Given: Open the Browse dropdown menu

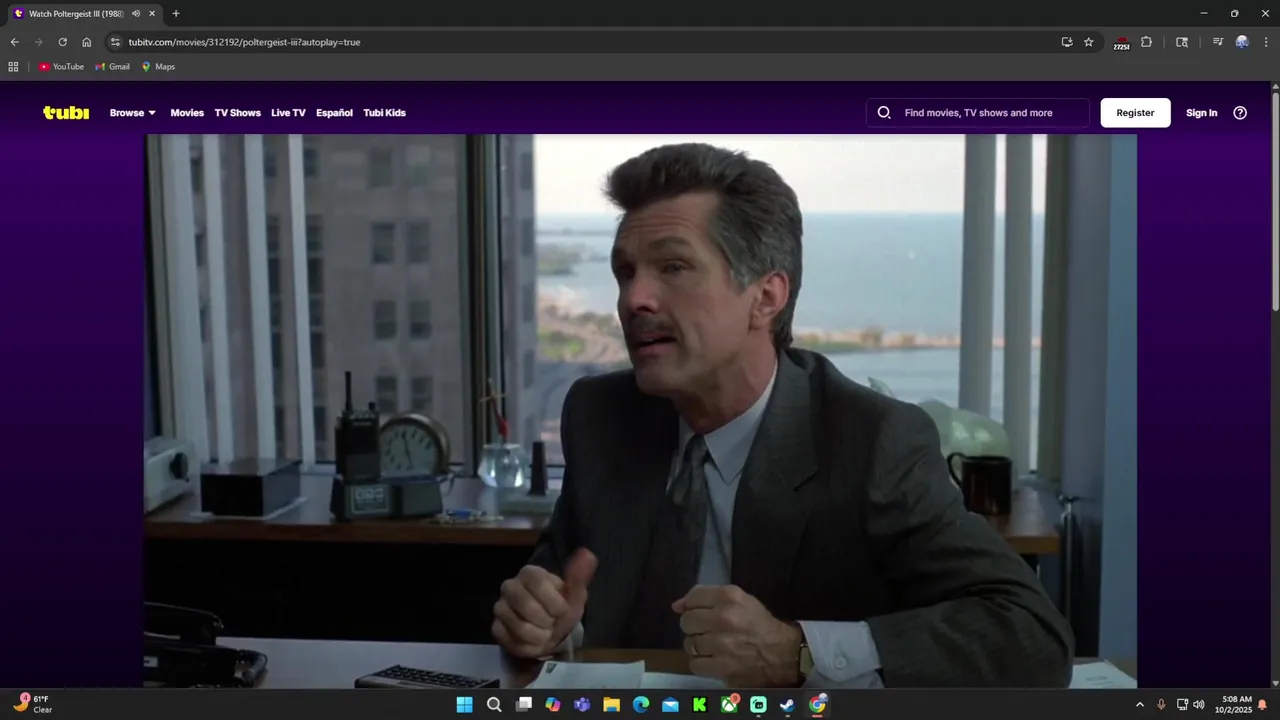Looking at the screenshot, I should (x=133, y=113).
